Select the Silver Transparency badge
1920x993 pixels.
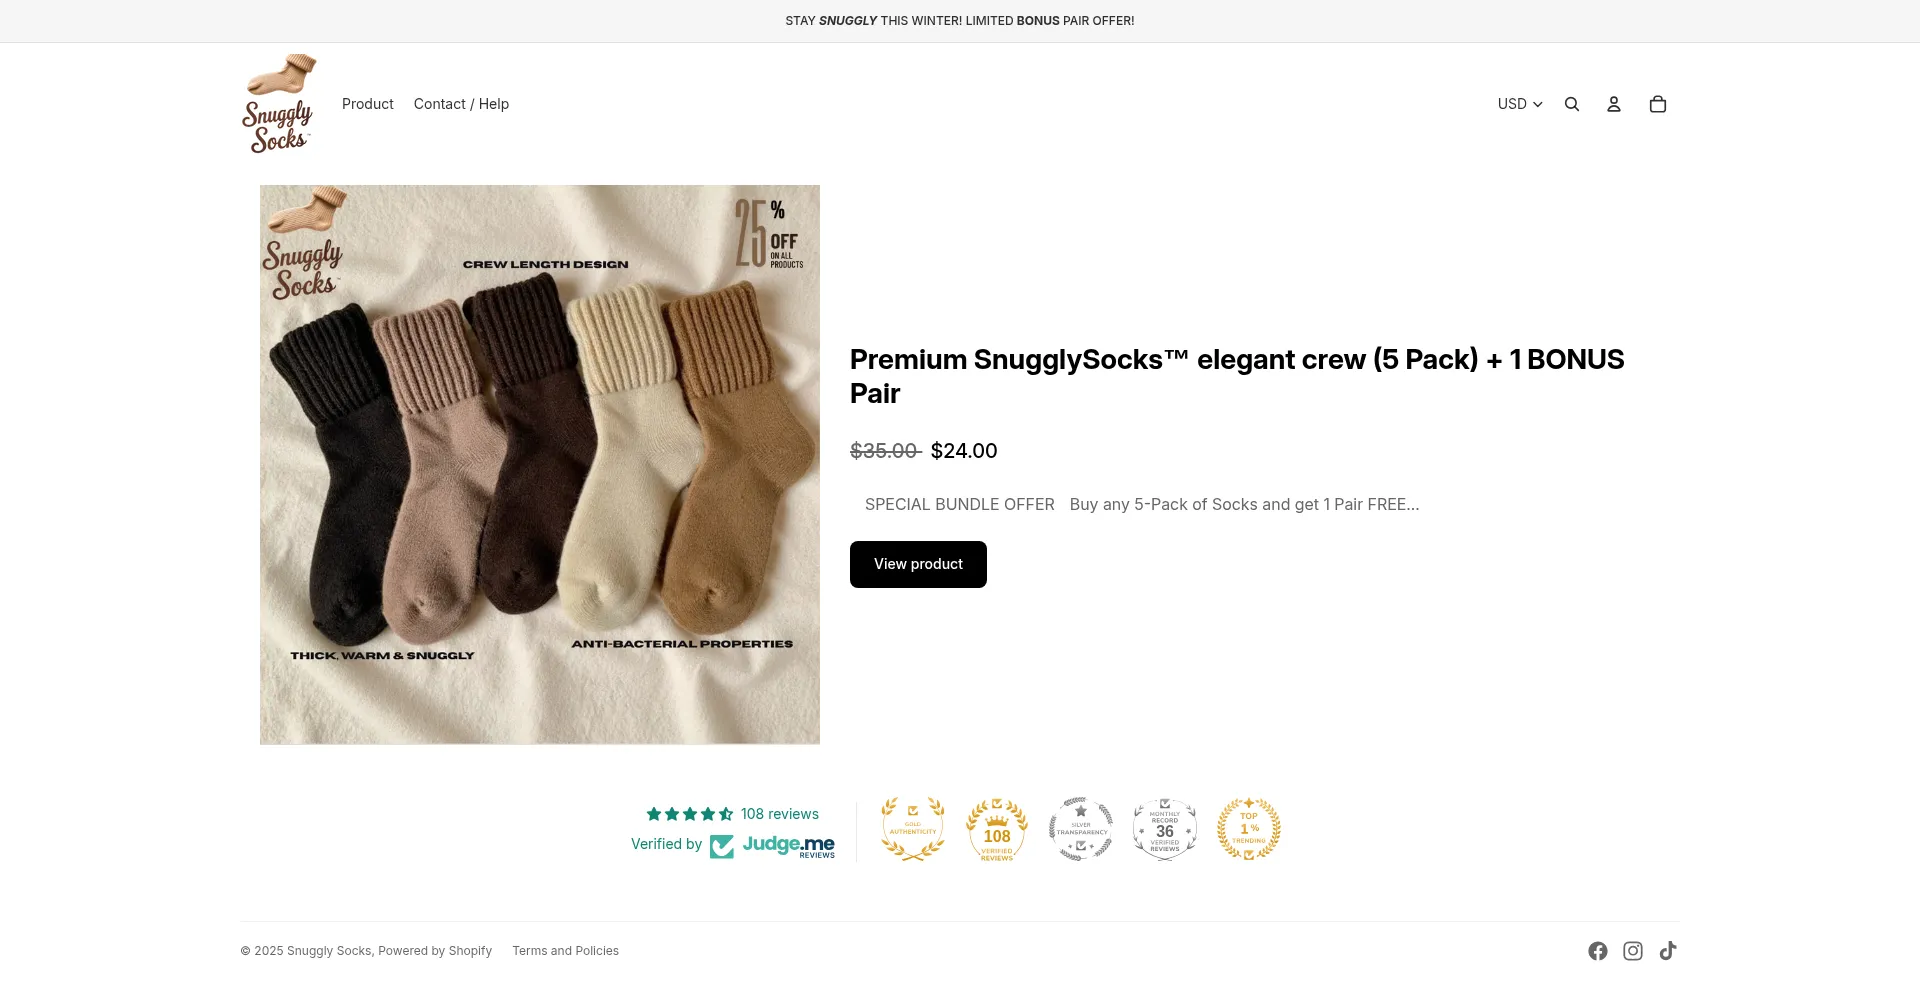pyautogui.click(x=1081, y=829)
